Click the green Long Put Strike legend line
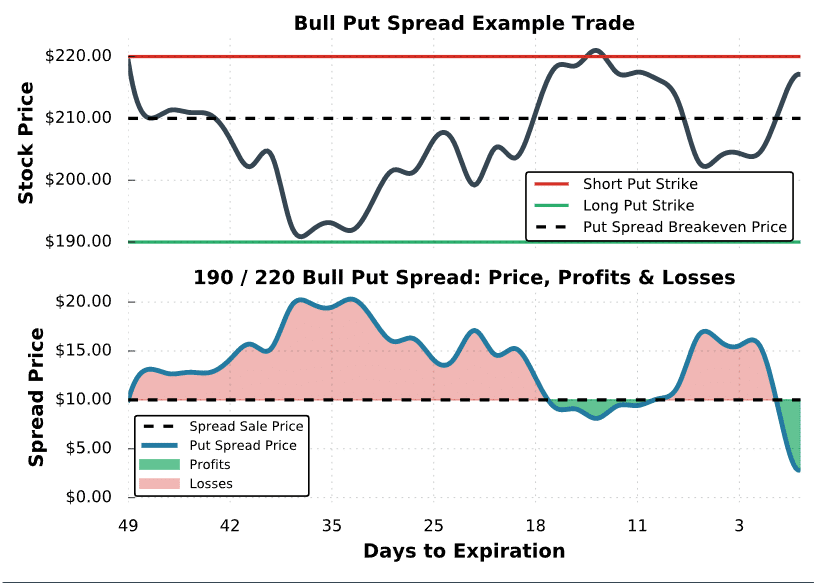The width and height of the screenshot is (814, 583). 552,206
